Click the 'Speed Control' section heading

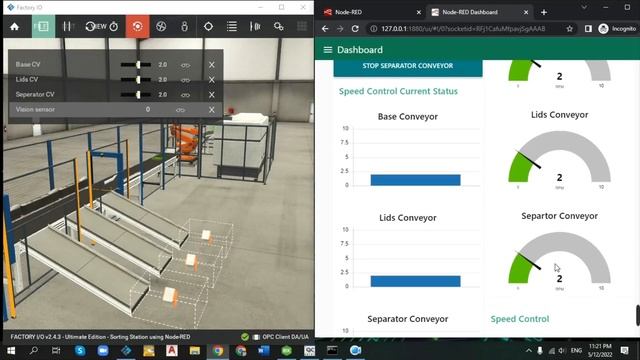tap(520, 319)
